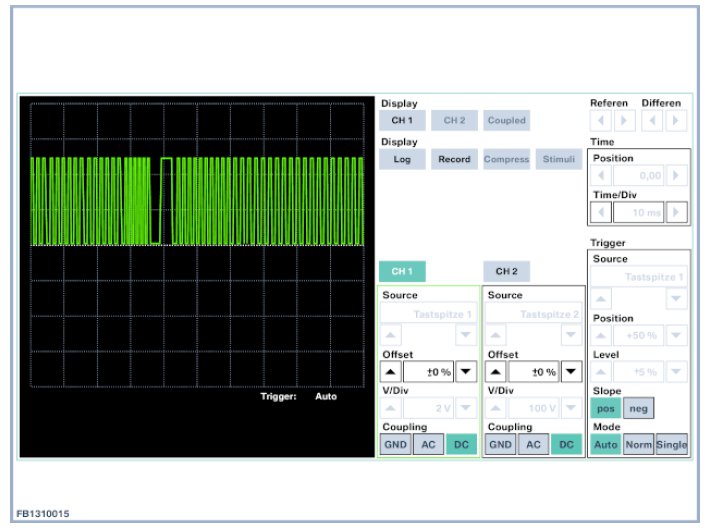Viewport: 713px width, 531px height.
Task: Set CH 1 coupling to AC
Action: pyautogui.click(x=427, y=445)
